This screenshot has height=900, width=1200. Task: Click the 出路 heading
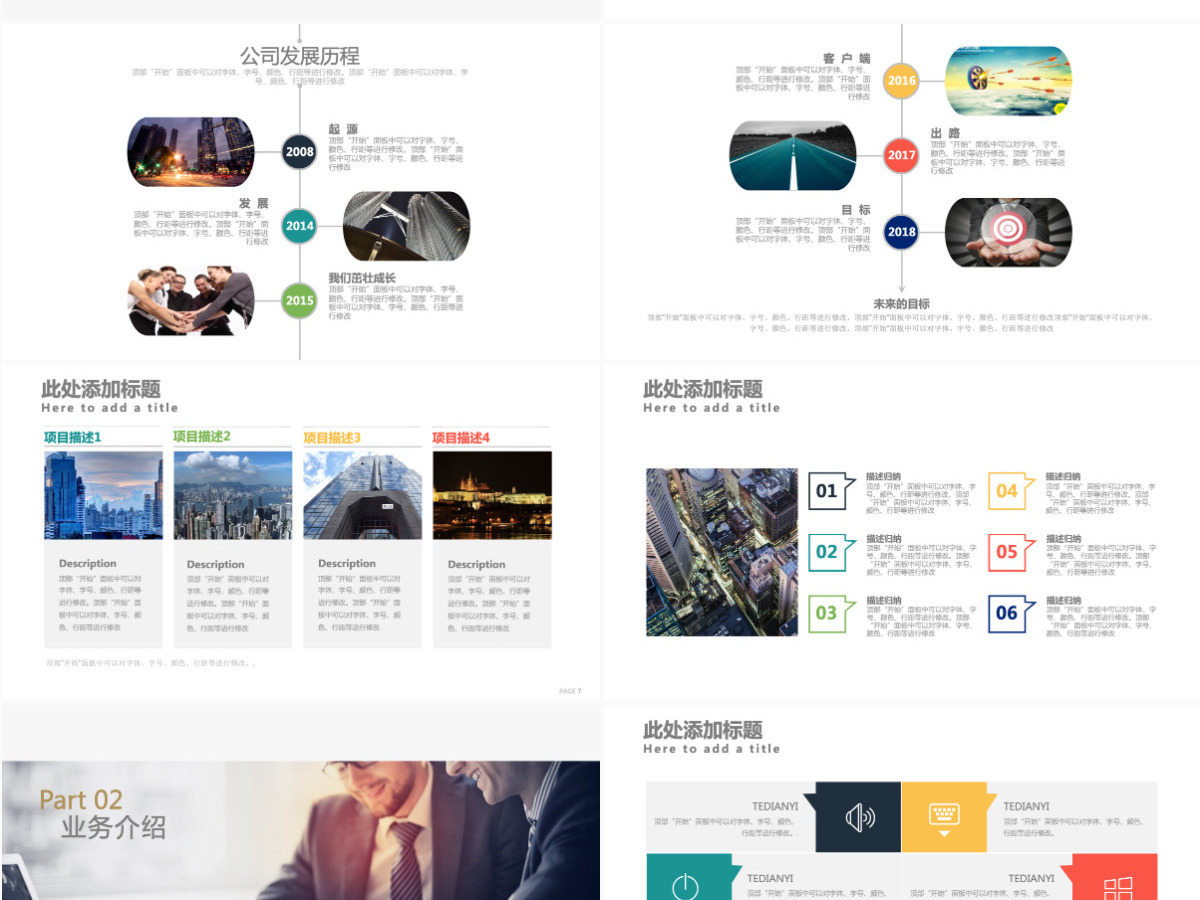tap(945, 133)
